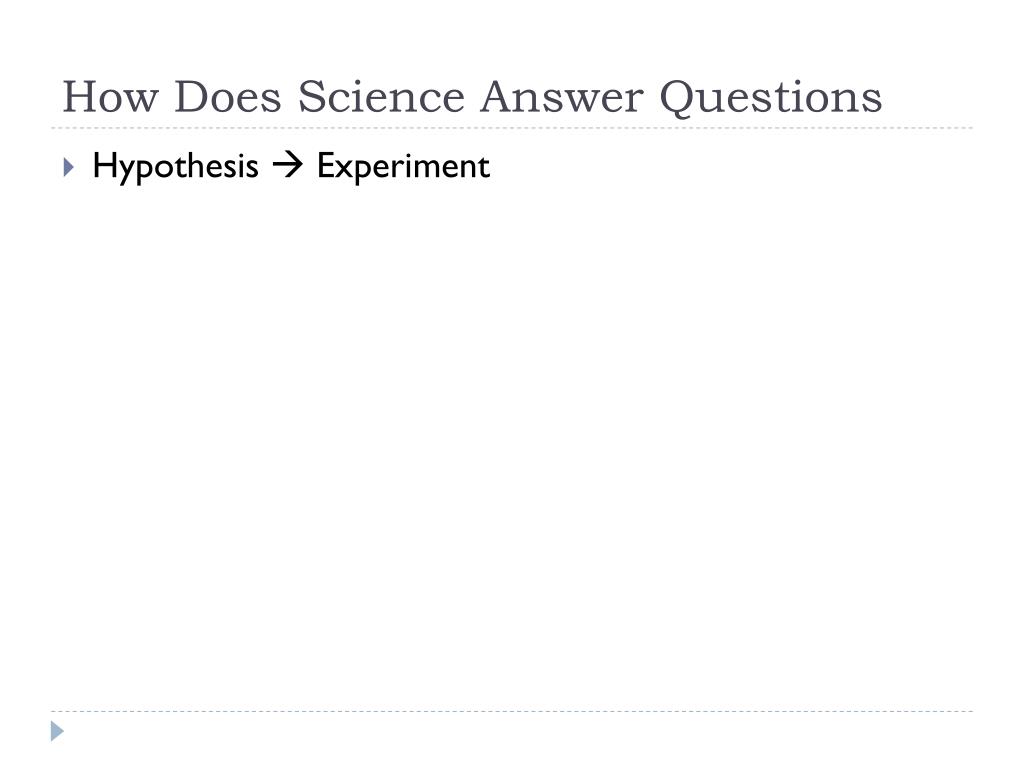Select the word "Questions" in the title
The height and width of the screenshot is (768, 1024).
[x=771, y=99]
